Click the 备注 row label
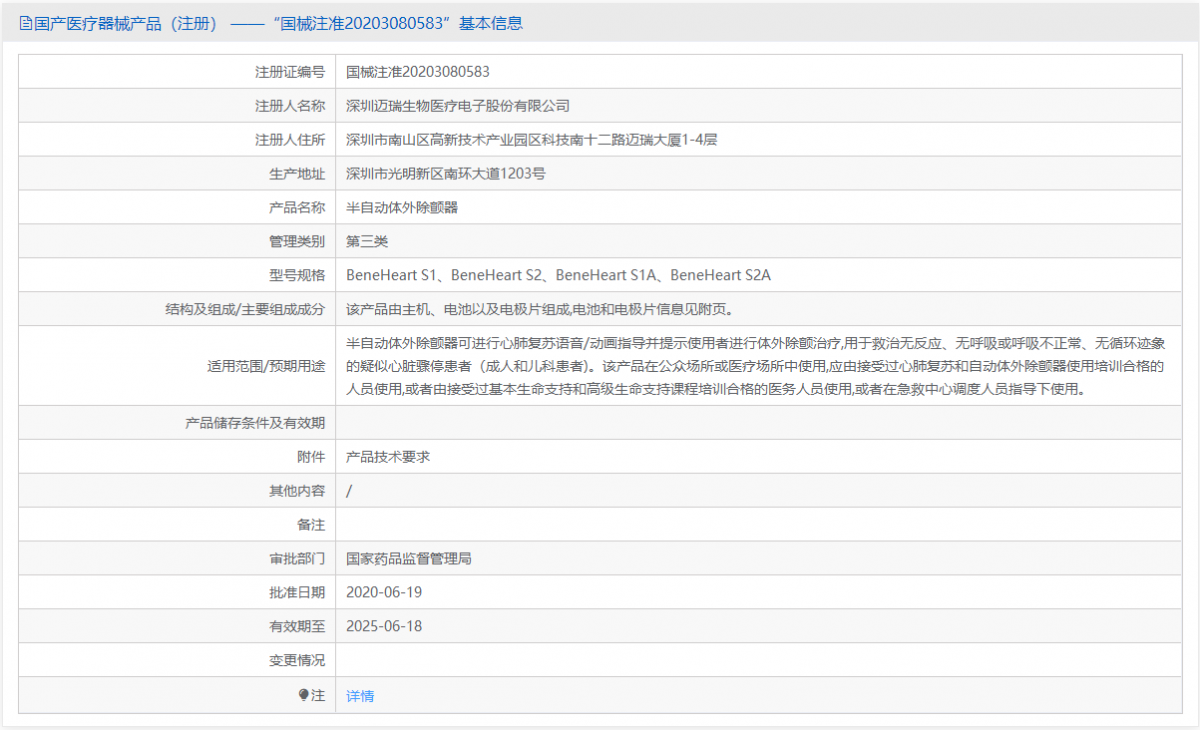This screenshot has width=1200, height=730. [311, 525]
